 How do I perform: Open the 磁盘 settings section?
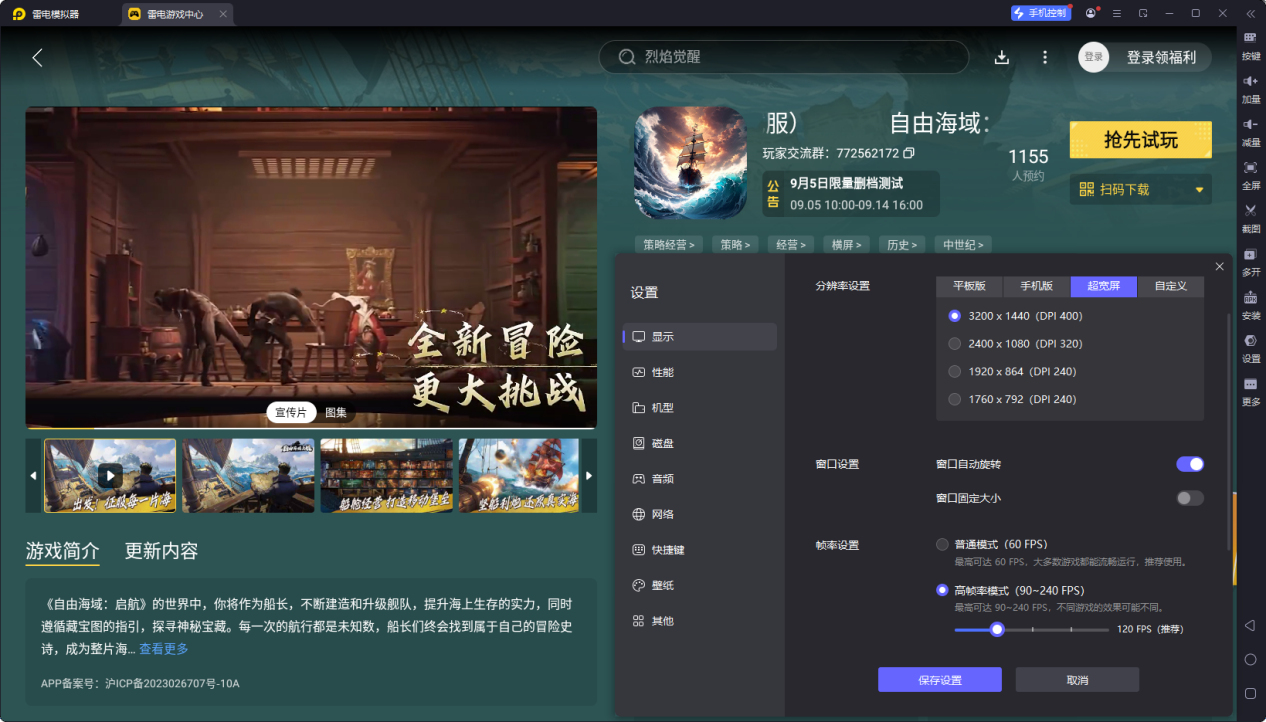click(x=700, y=443)
